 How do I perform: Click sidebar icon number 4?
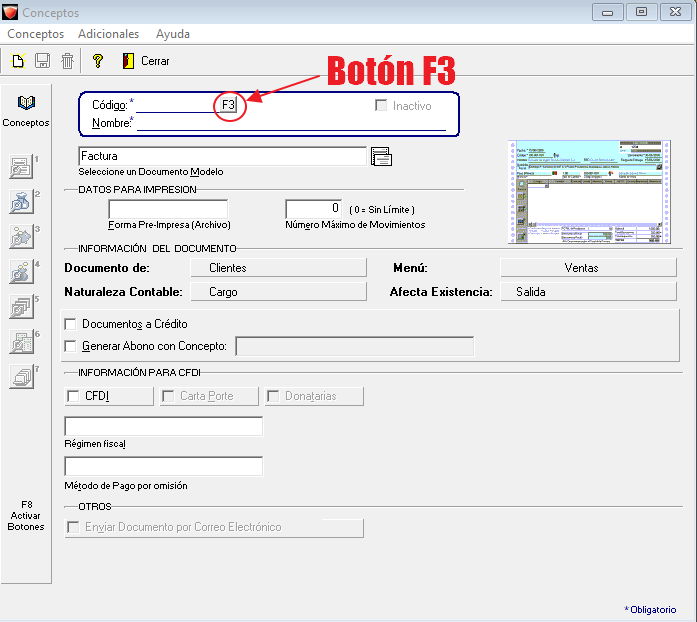tap(22, 272)
